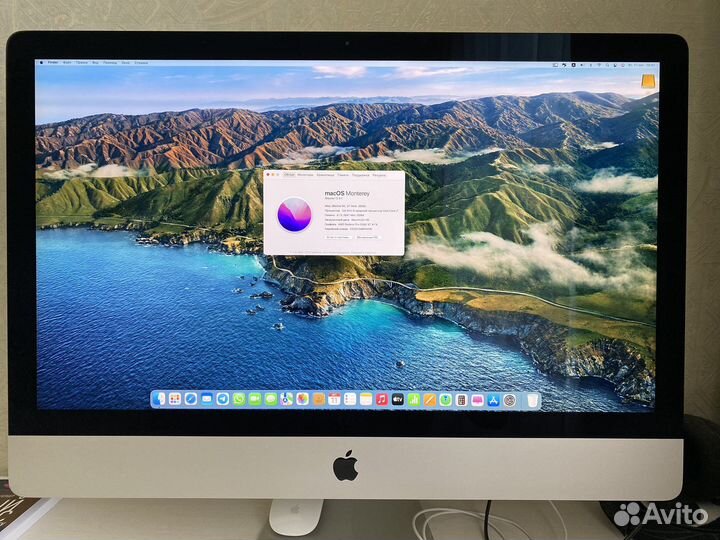Open Messages in the dock
The image size is (720, 540).
click(x=271, y=399)
